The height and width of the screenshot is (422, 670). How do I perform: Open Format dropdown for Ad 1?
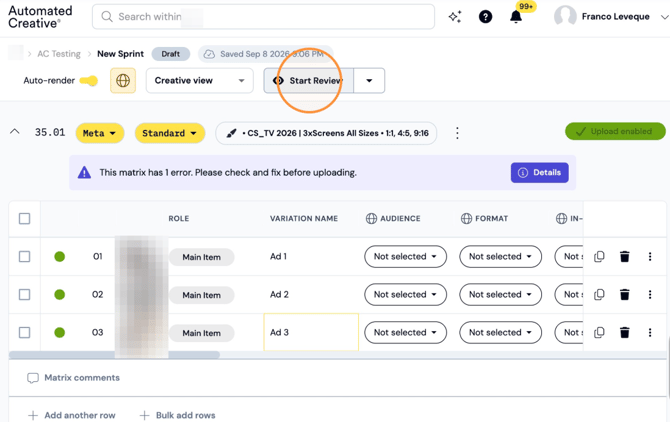500,257
